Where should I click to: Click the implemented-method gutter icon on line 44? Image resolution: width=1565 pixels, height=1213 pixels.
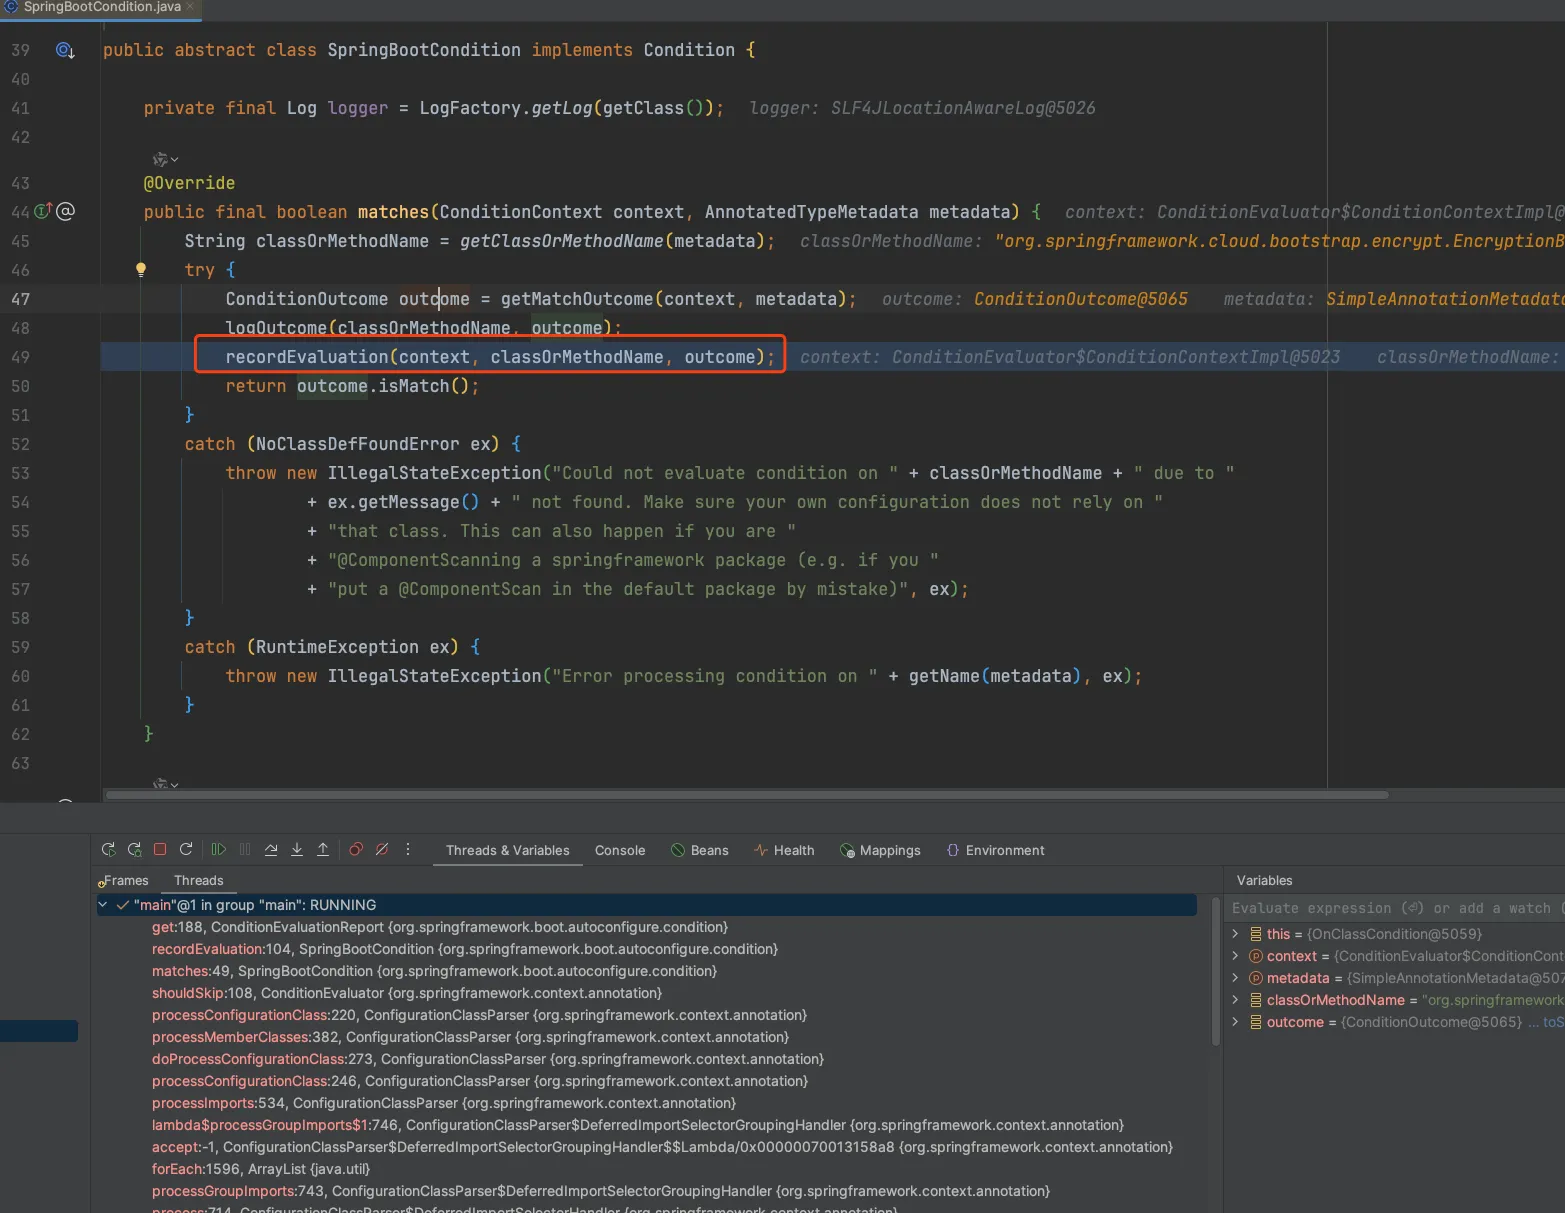[43, 211]
